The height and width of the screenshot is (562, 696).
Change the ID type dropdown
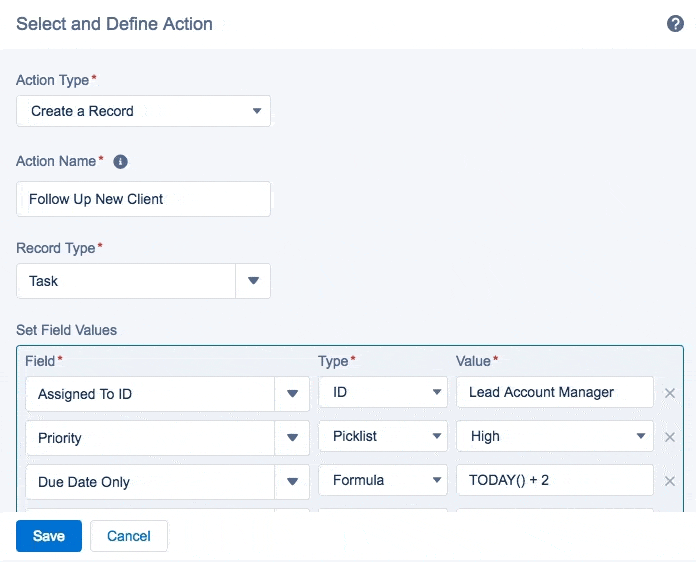coord(383,392)
